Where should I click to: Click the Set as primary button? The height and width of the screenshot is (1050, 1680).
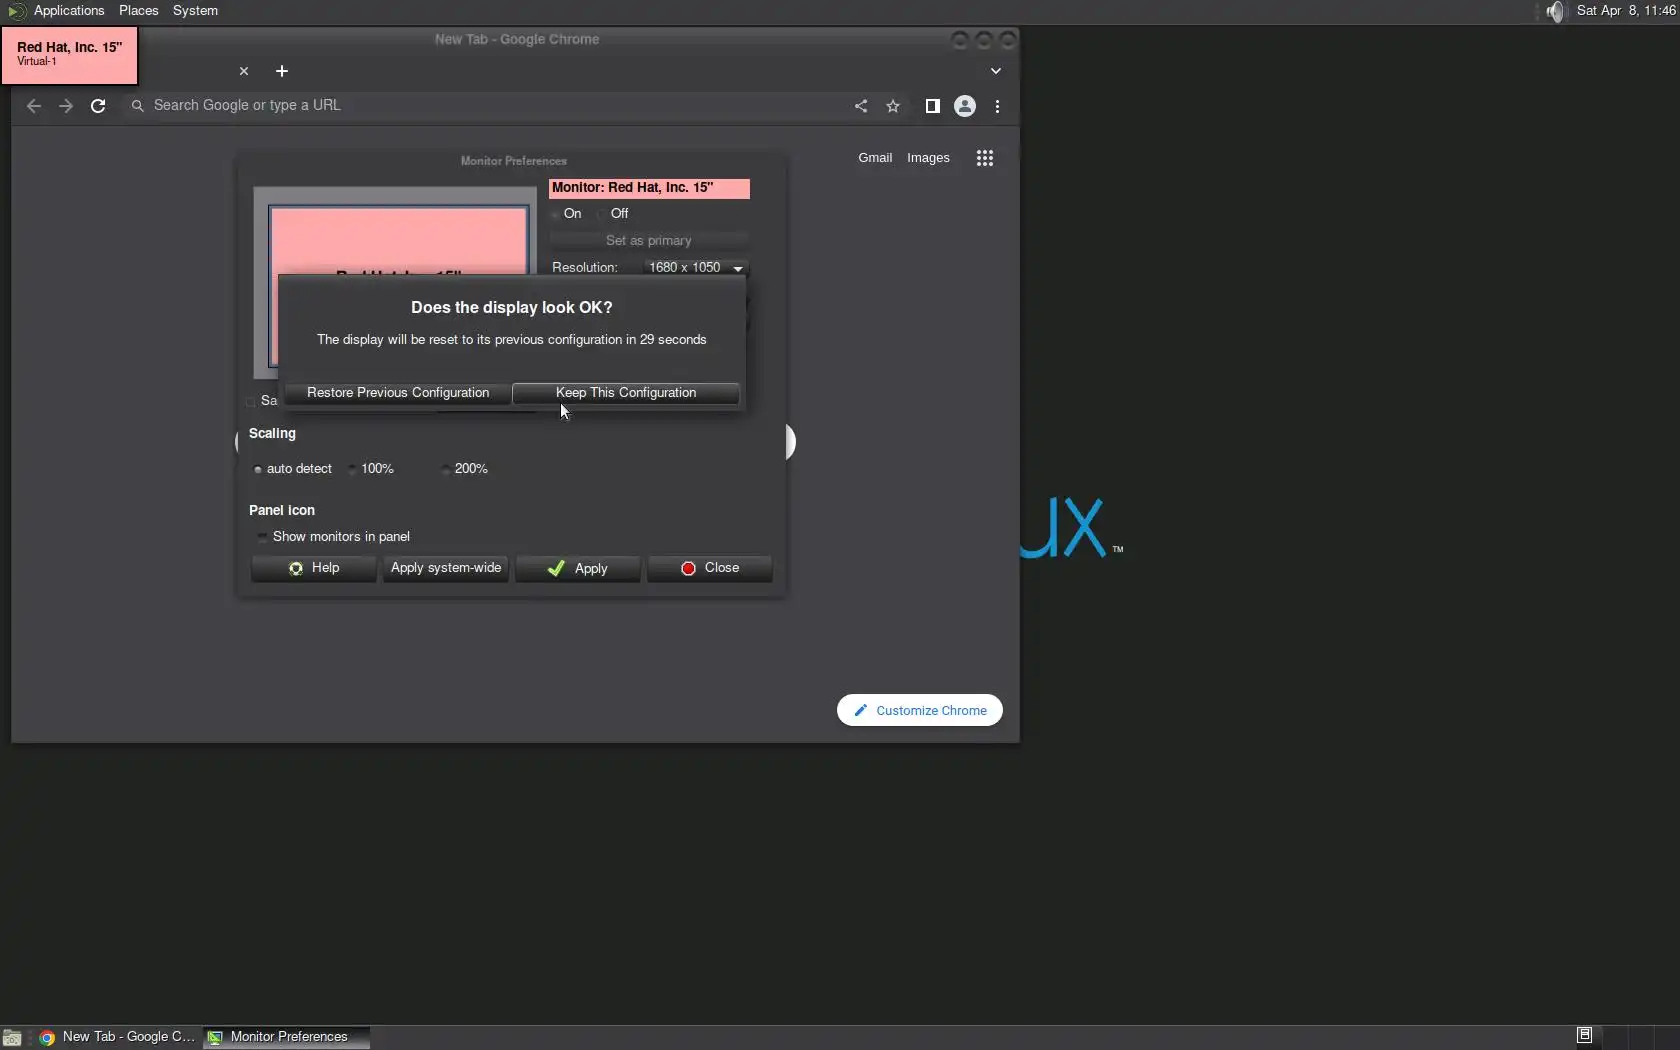(x=648, y=241)
